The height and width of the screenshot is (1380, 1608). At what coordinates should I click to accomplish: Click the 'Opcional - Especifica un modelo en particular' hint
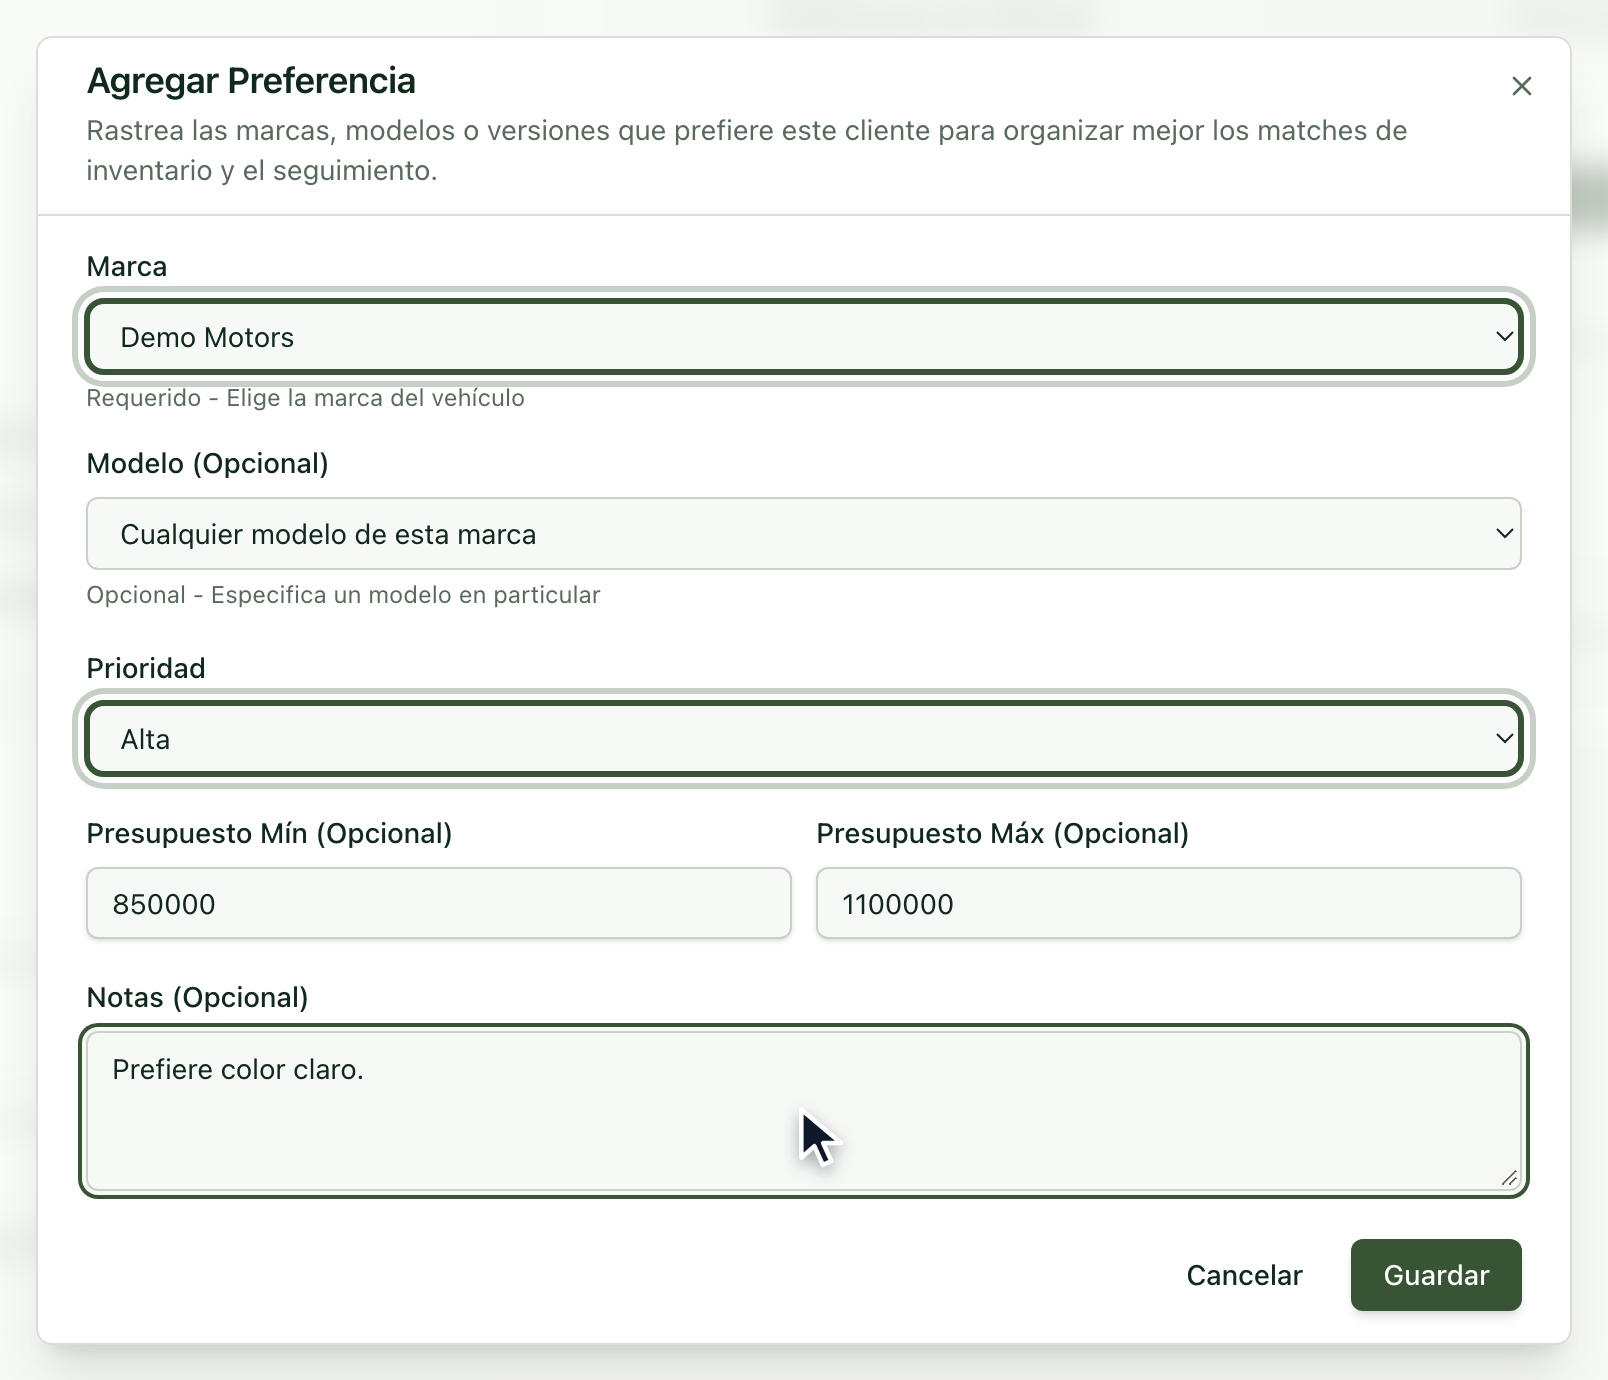[x=343, y=595]
